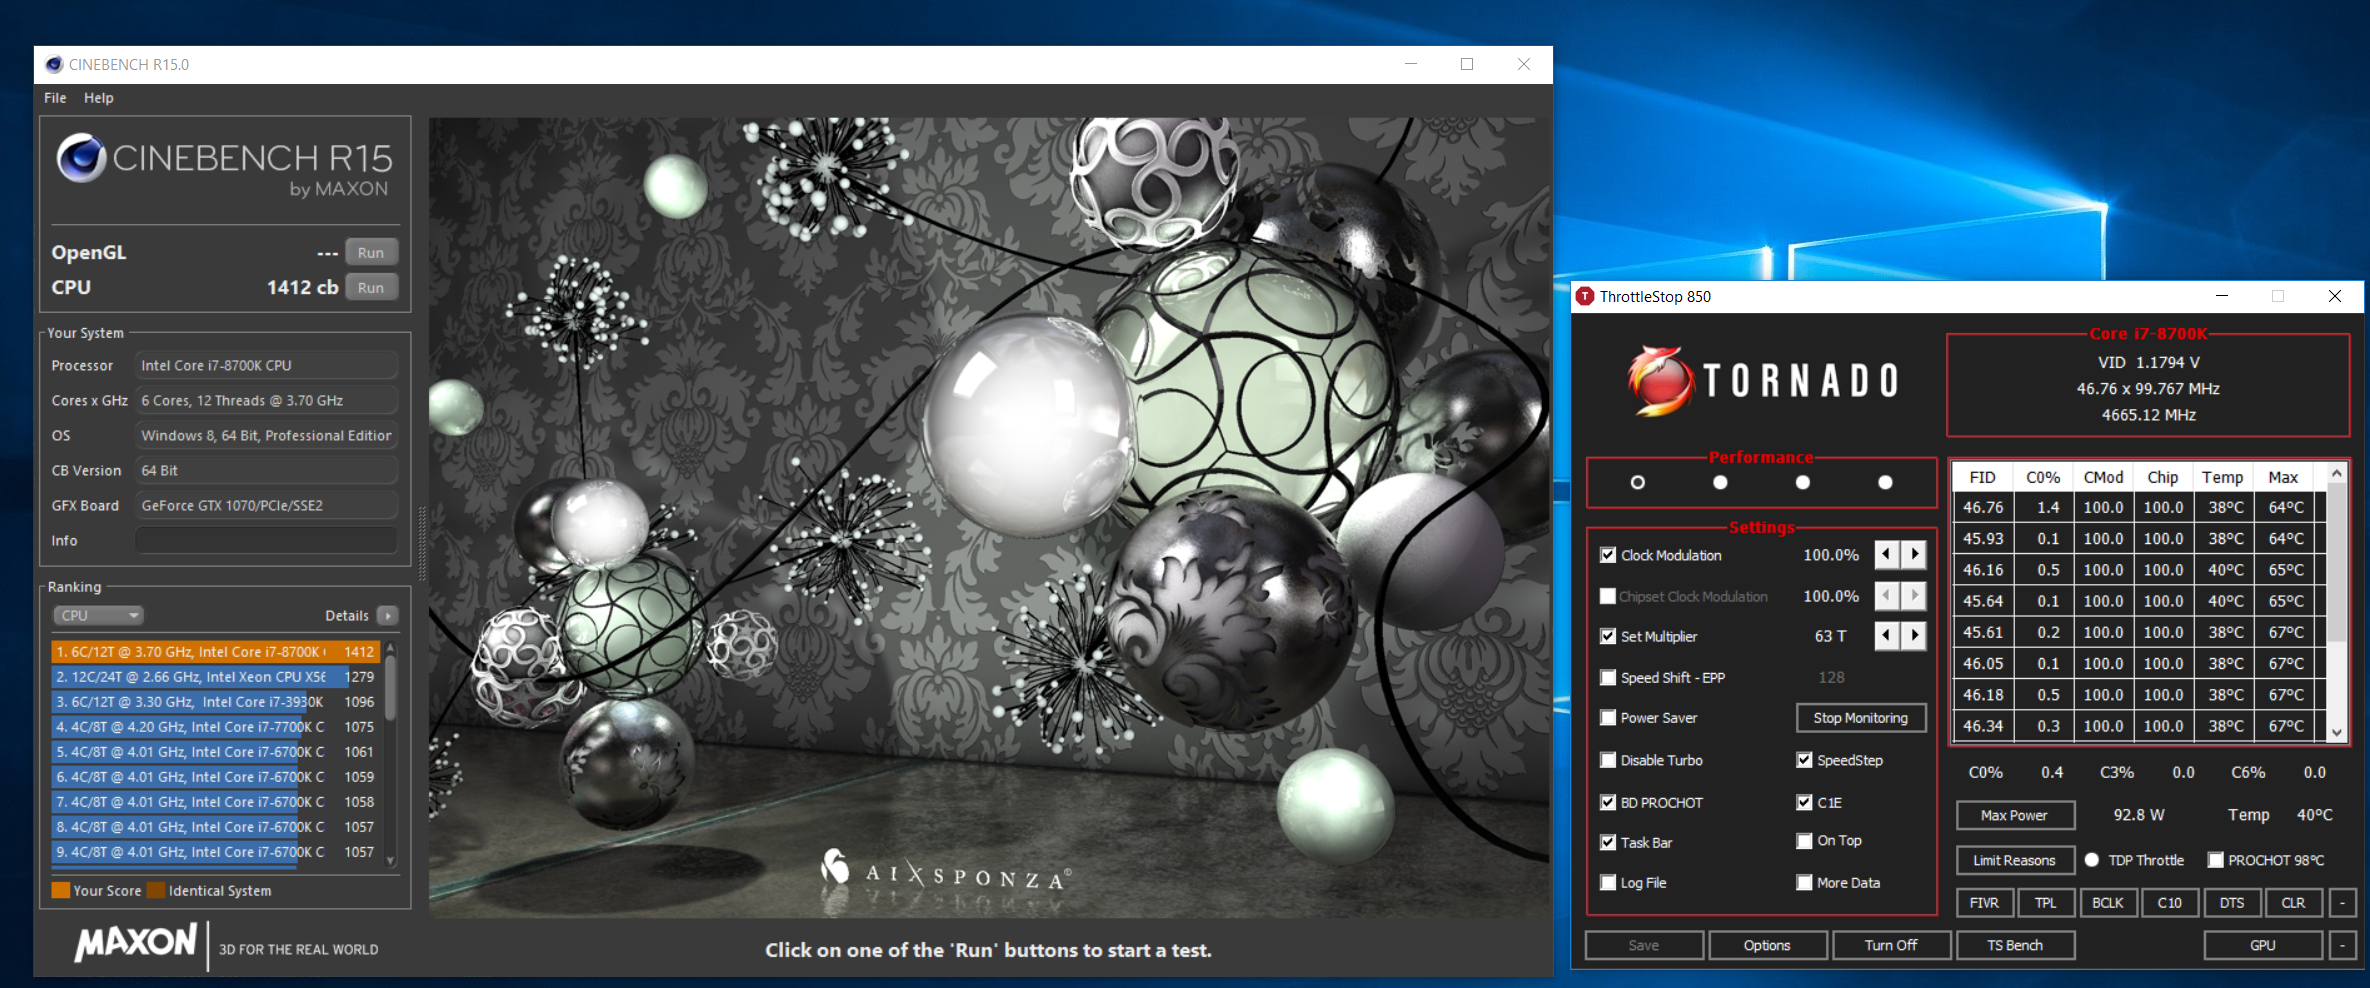Click the CLR button

click(x=2294, y=903)
